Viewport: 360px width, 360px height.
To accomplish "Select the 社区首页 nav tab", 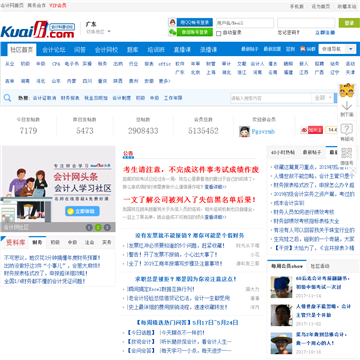I will tap(21, 50).
